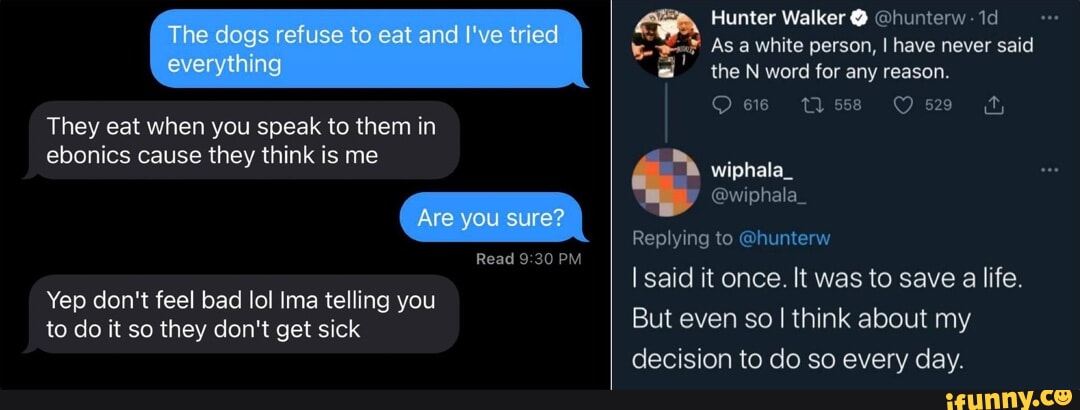The image size is (1080, 410).
Task: Open more options on wiphala_'s reply
Action: 1048,170
